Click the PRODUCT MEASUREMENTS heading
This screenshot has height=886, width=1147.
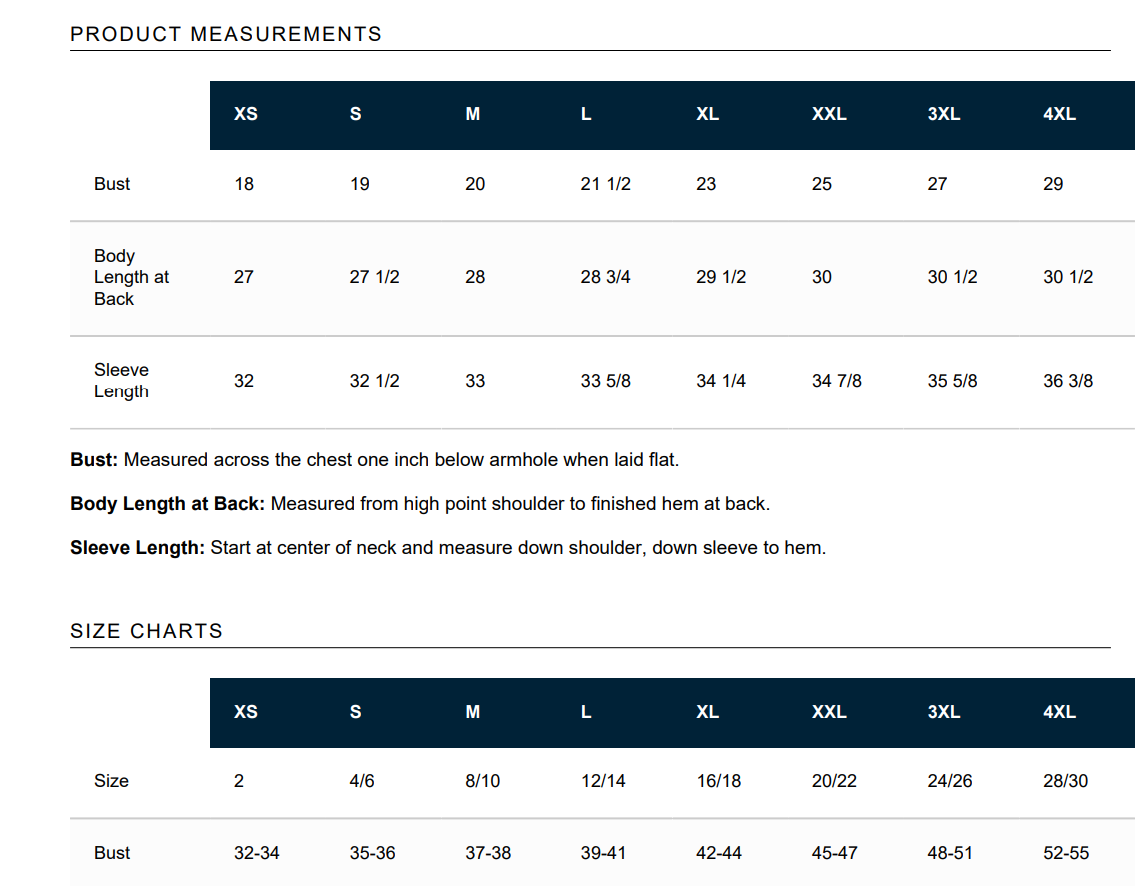[226, 34]
